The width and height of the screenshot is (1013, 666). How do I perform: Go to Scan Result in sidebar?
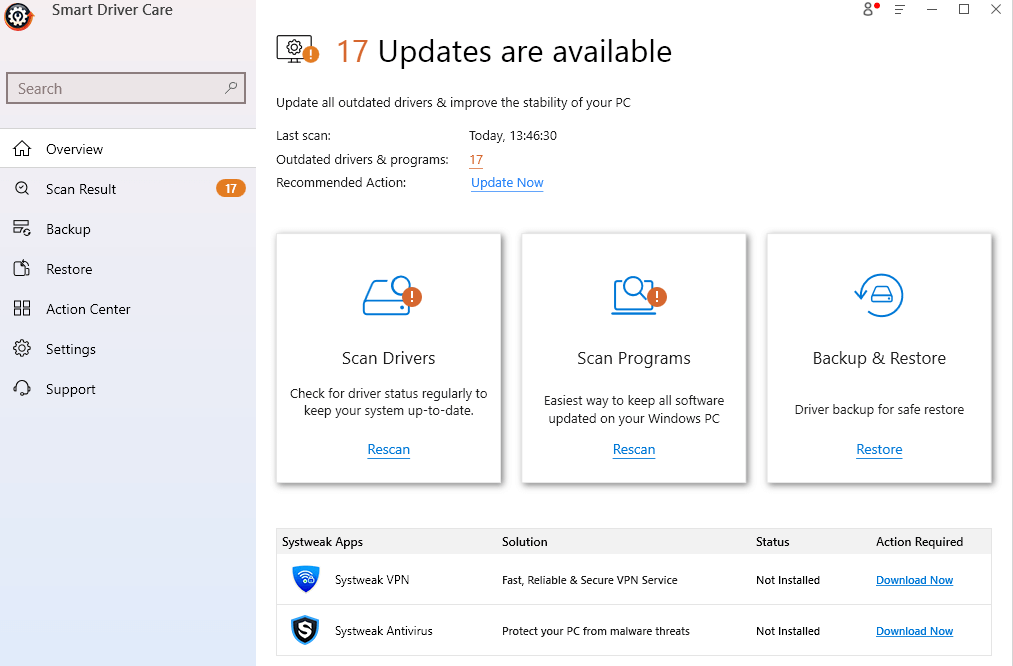click(128, 189)
